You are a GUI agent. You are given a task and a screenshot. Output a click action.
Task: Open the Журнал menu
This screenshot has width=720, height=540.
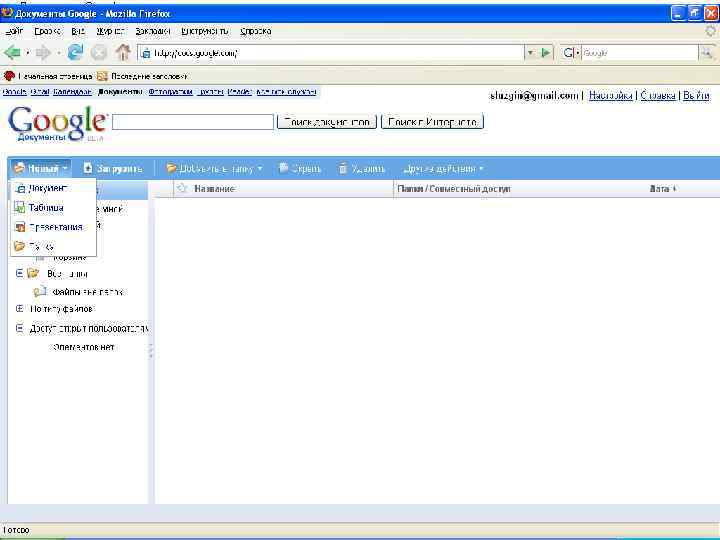tap(110, 31)
